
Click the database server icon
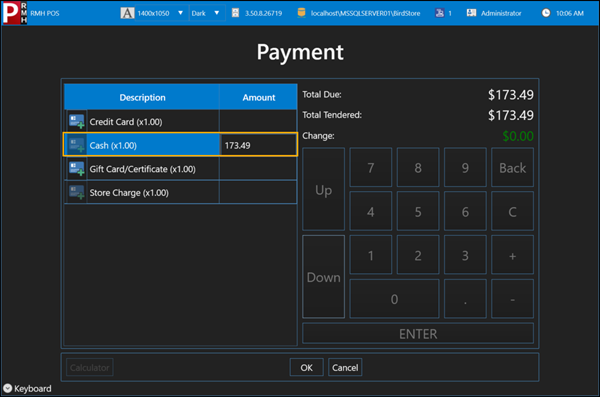tap(301, 13)
